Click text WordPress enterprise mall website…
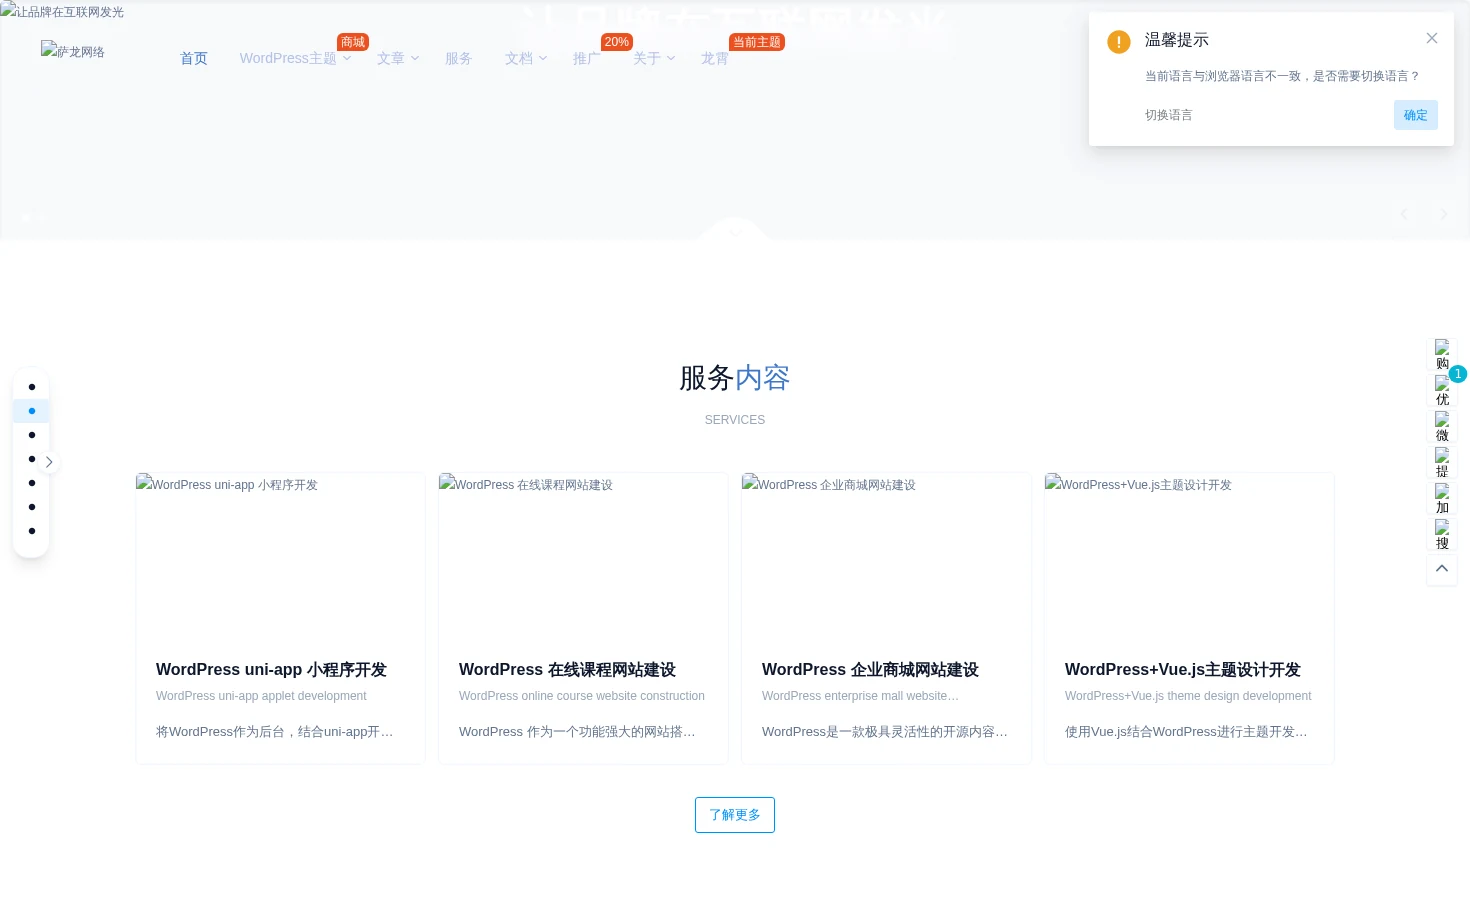 point(860,696)
